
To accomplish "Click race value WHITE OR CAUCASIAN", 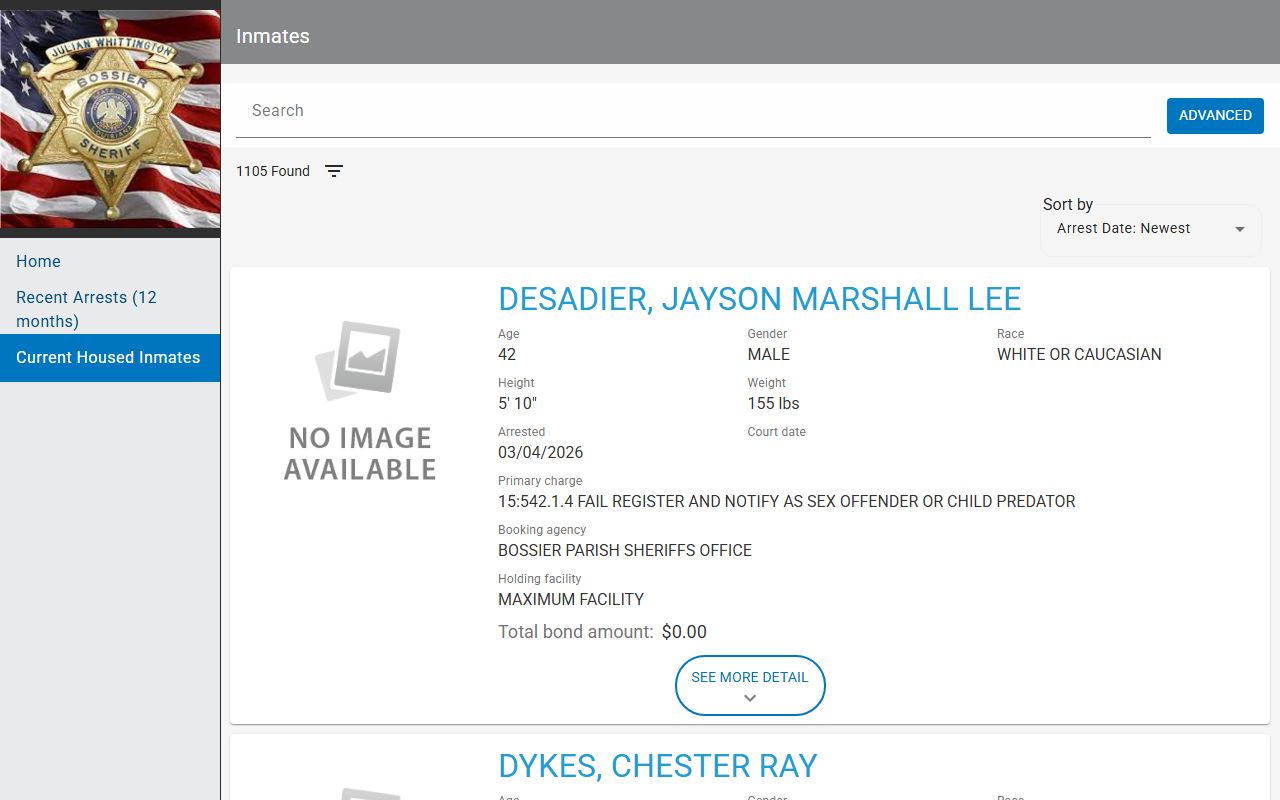I will point(1079,354).
